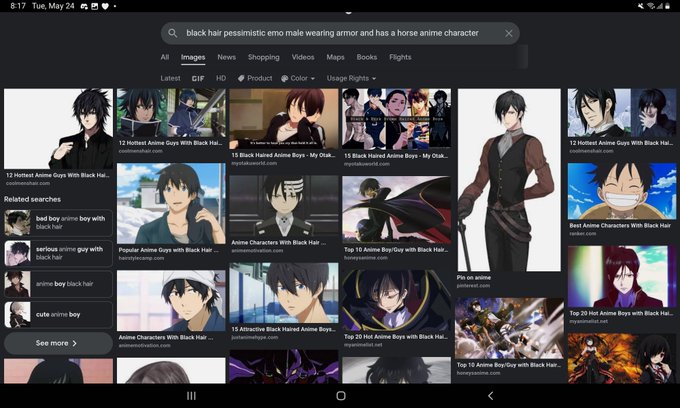This screenshot has height=408, width=680.
Task: Click the ranker.com source text
Action: point(582,234)
